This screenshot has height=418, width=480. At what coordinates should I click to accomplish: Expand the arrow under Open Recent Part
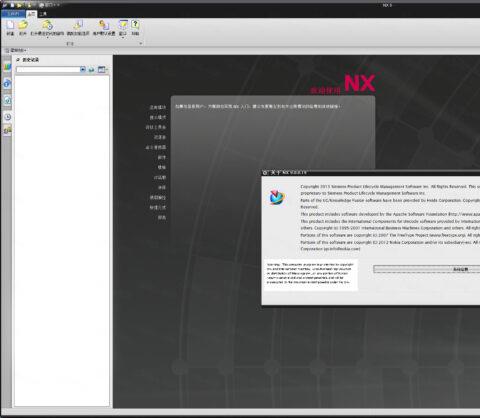[x=47, y=37]
